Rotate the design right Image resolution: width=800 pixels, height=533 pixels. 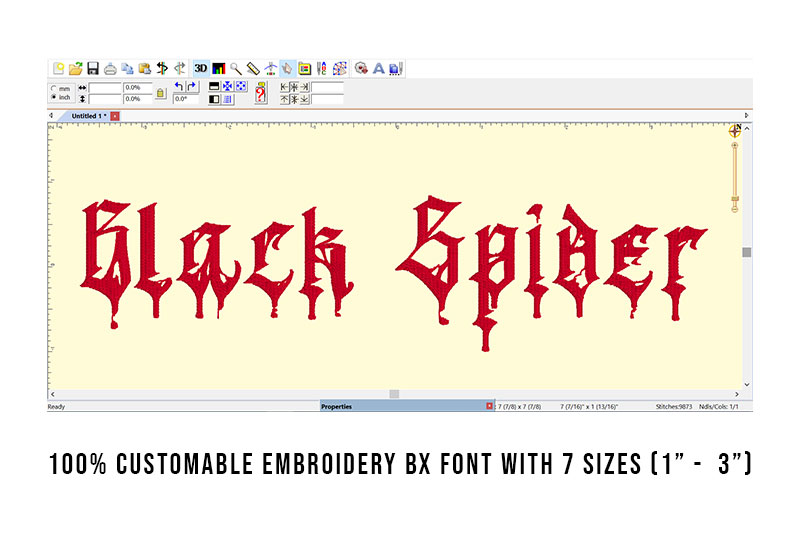(x=192, y=87)
